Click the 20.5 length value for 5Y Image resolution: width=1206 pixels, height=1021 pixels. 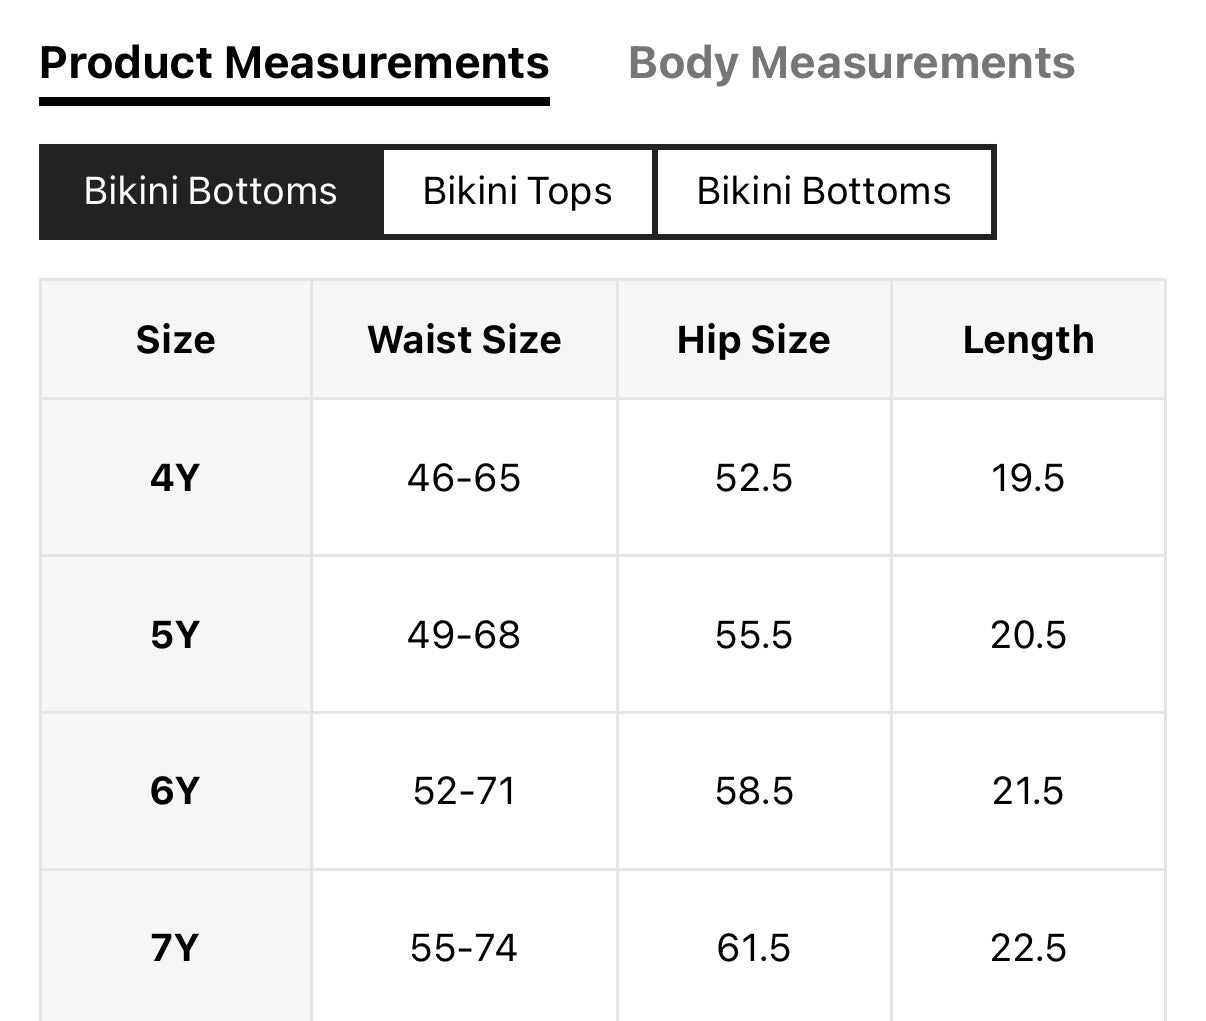tap(1028, 634)
